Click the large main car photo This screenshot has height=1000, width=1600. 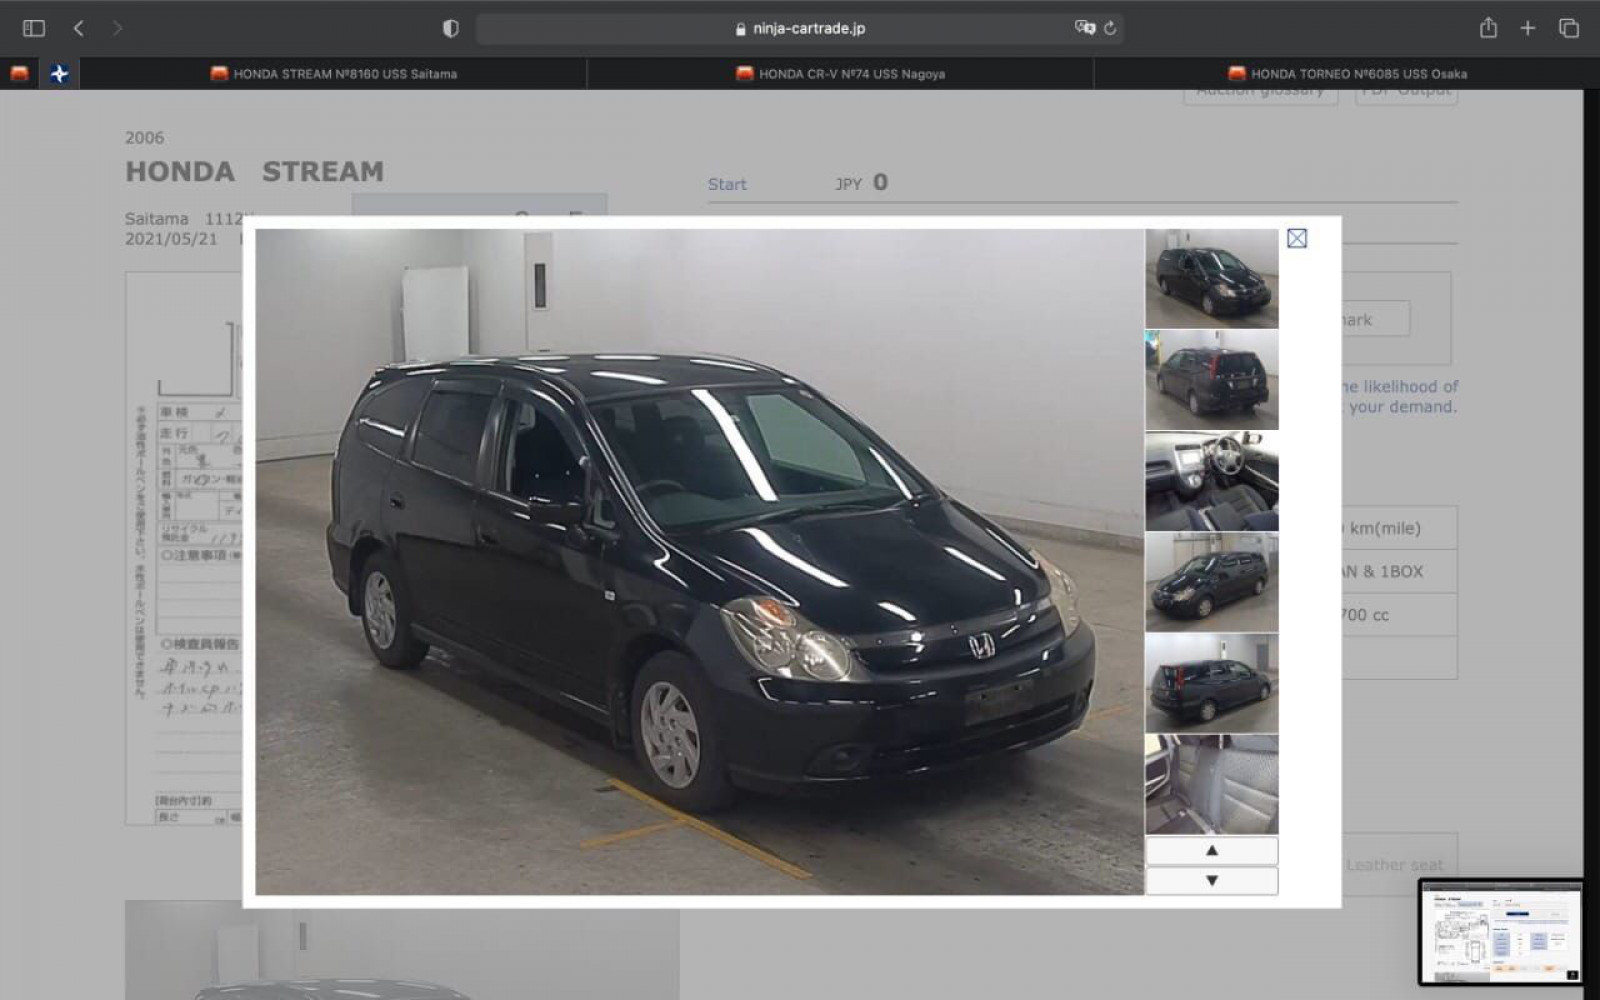699,562
